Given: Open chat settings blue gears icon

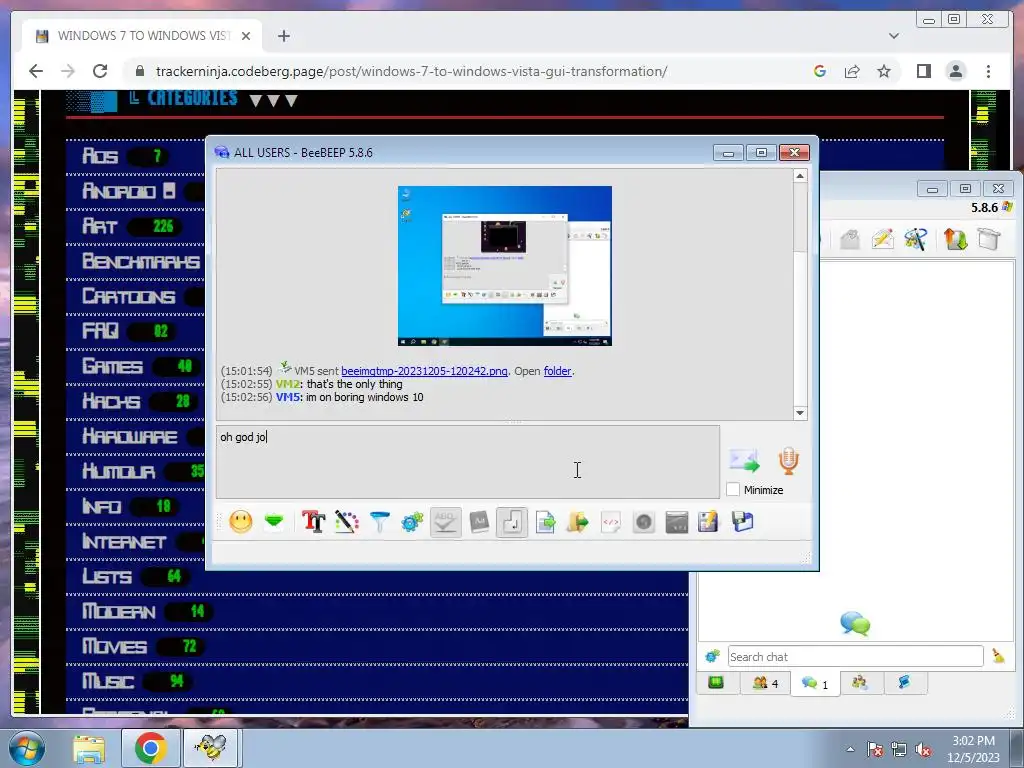Looking at the screenshot, I should tap(412, 522).
